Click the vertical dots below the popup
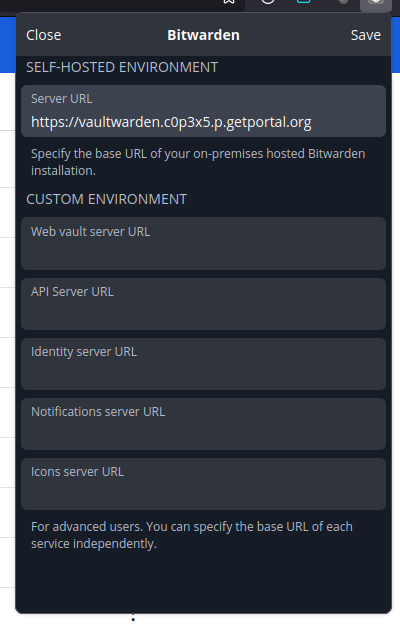Image resolution: width=400 pixels, height=628 pixels. [133, 618]
